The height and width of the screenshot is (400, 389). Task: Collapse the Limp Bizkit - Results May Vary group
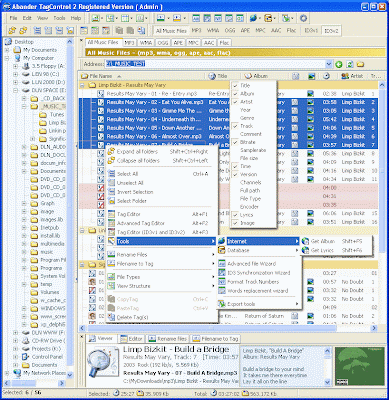(82, 85)
